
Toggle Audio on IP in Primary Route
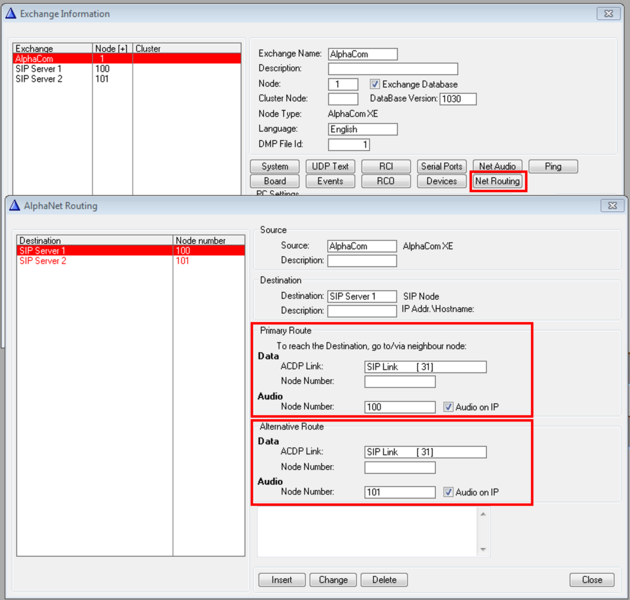(448, 407)
